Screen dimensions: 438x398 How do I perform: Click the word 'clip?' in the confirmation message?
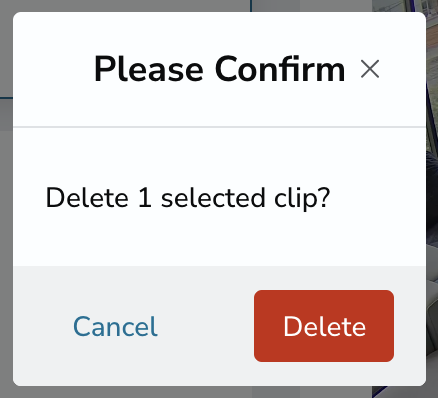coord(302,198)
